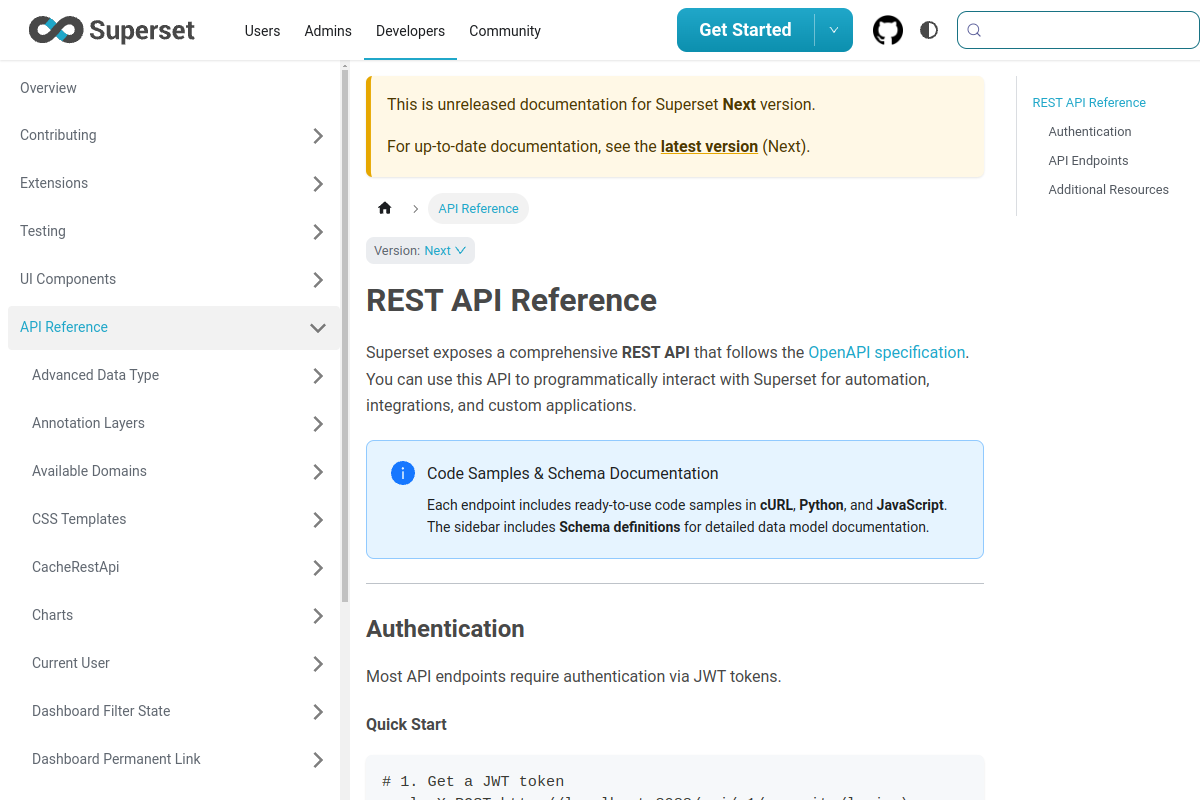This screenshot has width=1200, height=800.
Task: Expand the Extensions section chevron
Action: click(318, 184)
